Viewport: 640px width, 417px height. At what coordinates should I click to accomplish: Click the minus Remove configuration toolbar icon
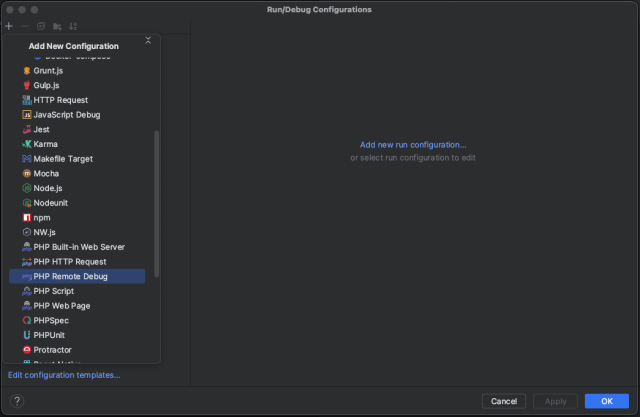click(x=24, y=26)
